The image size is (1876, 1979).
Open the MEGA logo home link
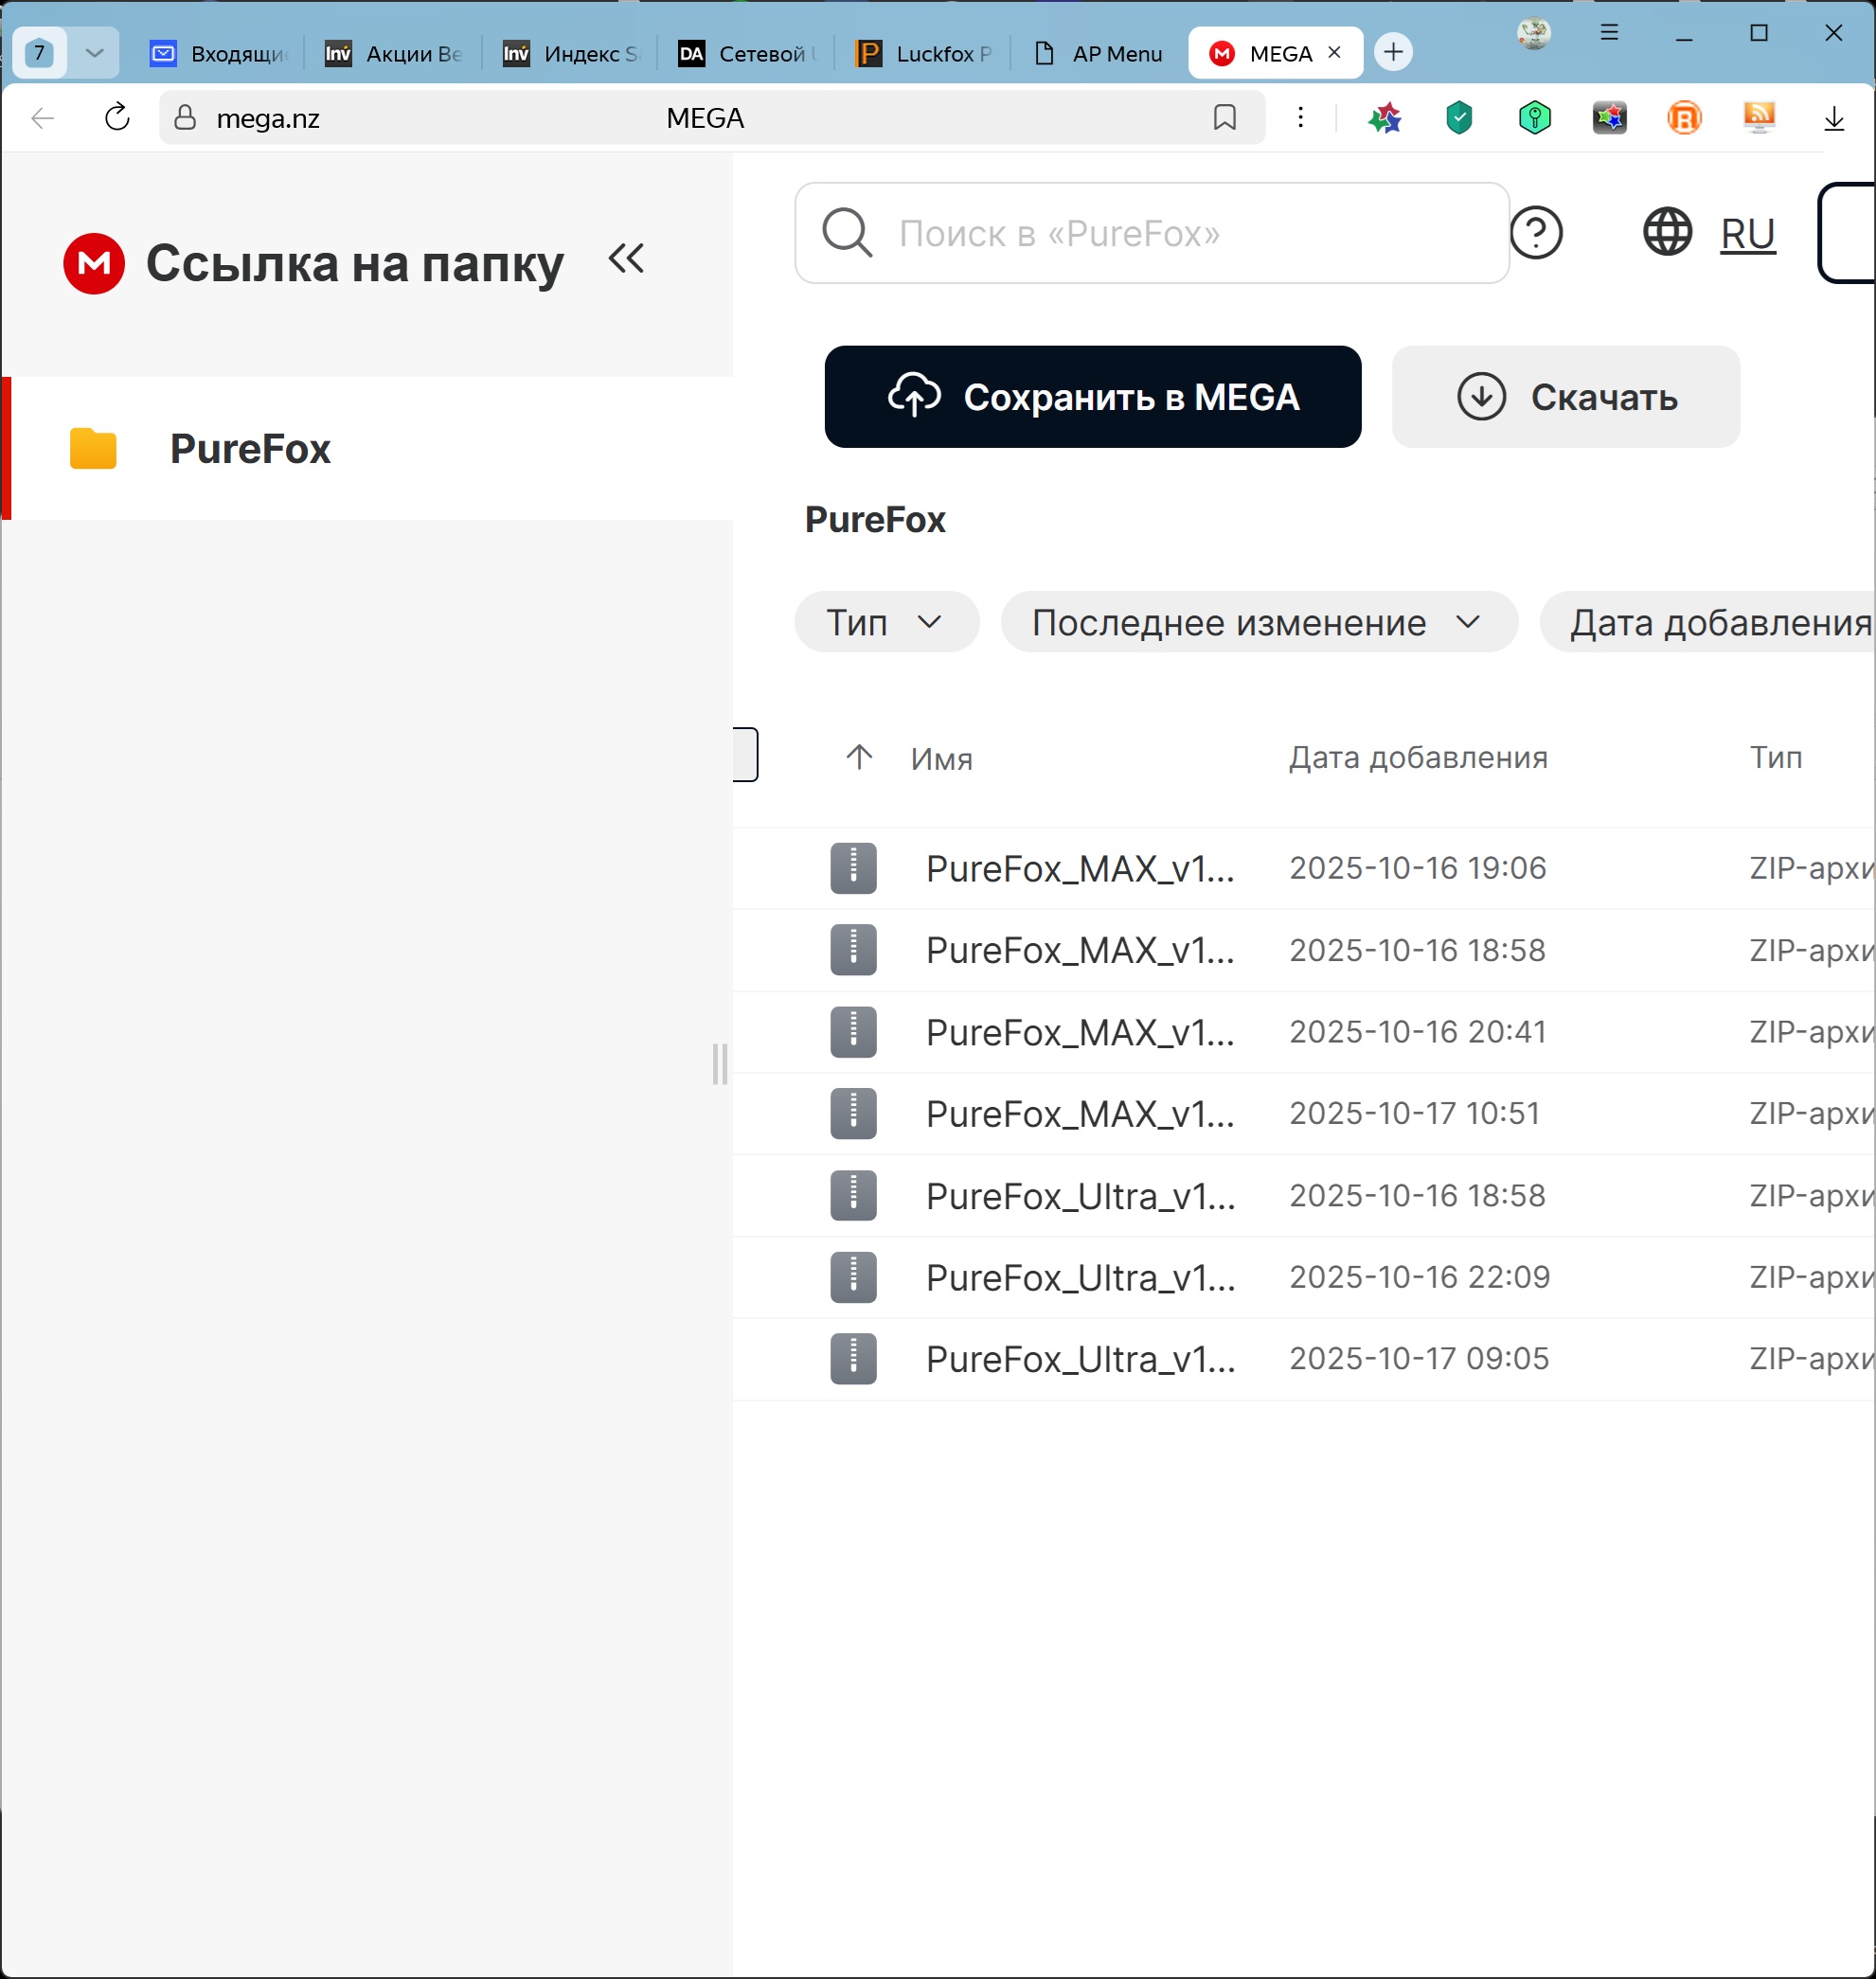pos(94,264)
